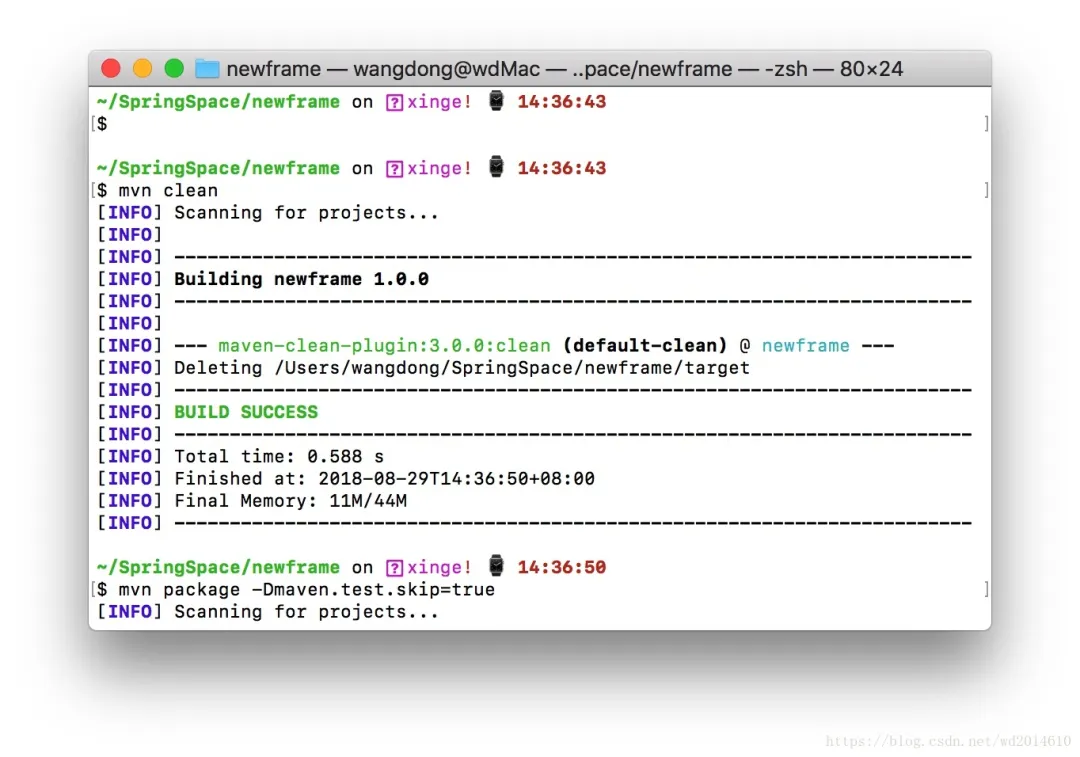Click the watch icon next to timestamp 14:36:50
This screenshot has width=1080, height=757.
pos(496,567)
